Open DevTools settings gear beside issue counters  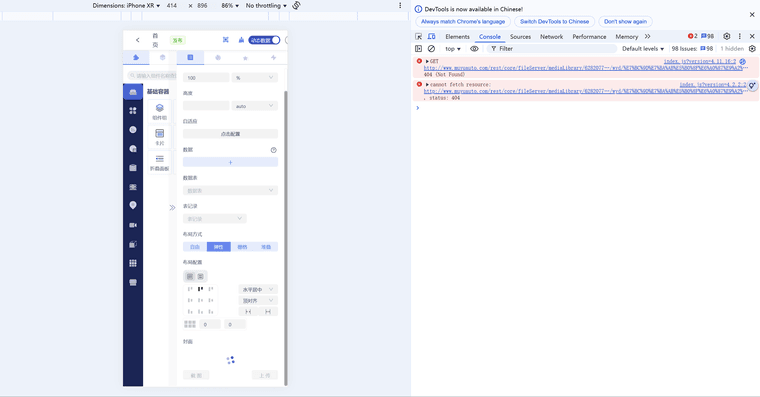pyautogui.click(x=727, y=36)
